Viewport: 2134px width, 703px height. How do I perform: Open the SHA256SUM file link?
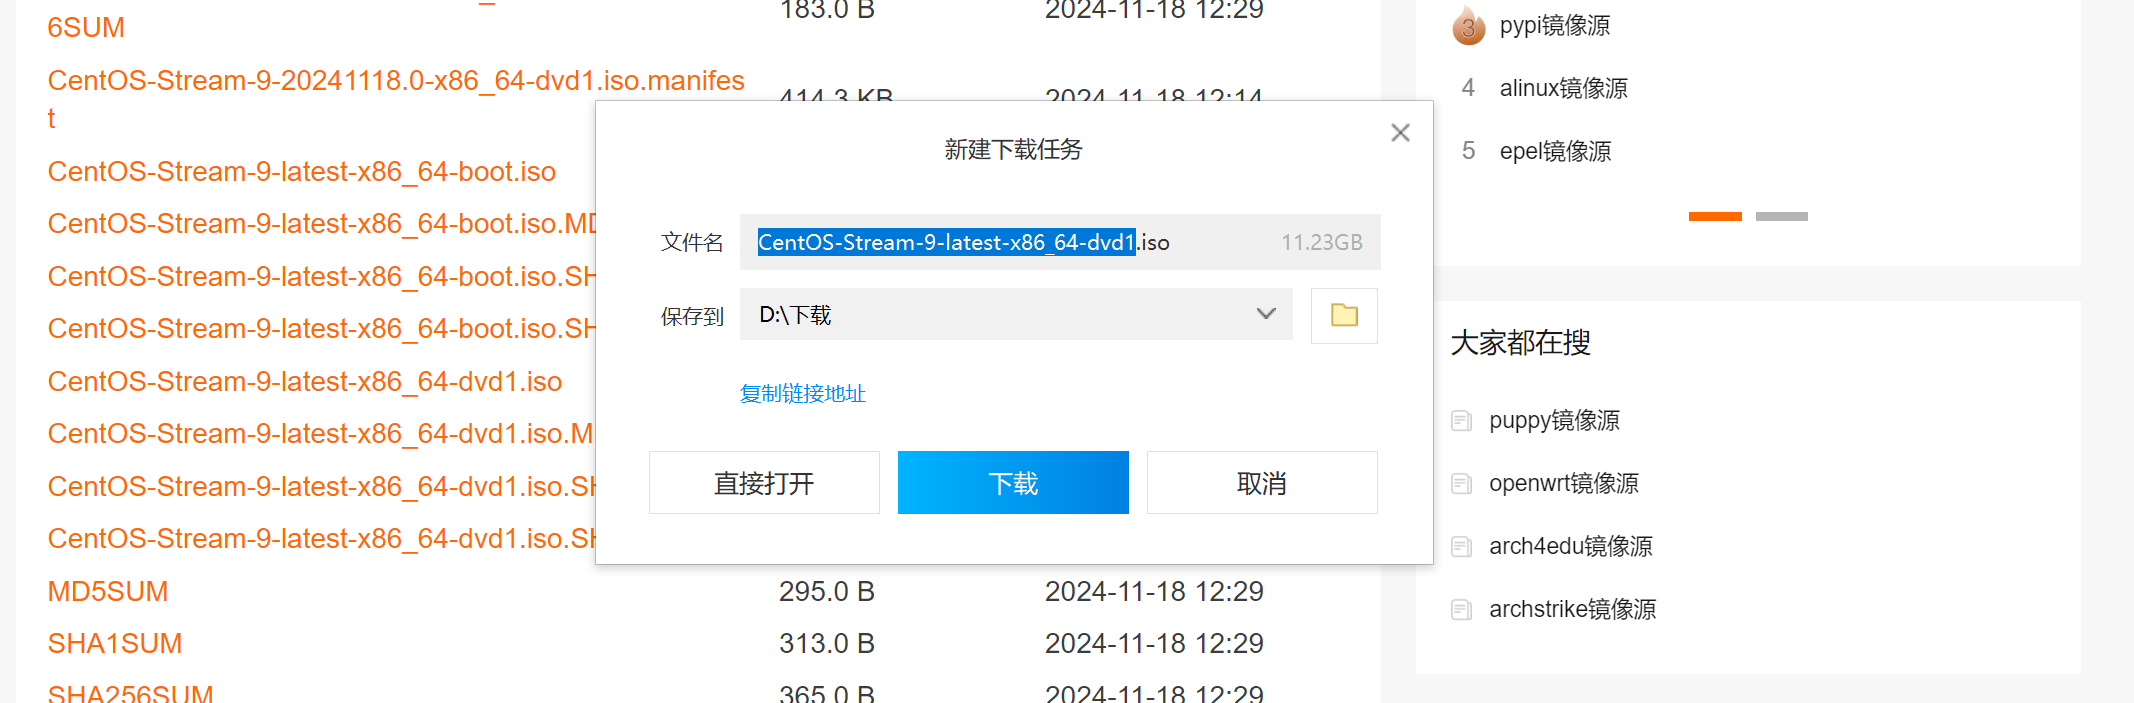131,693
